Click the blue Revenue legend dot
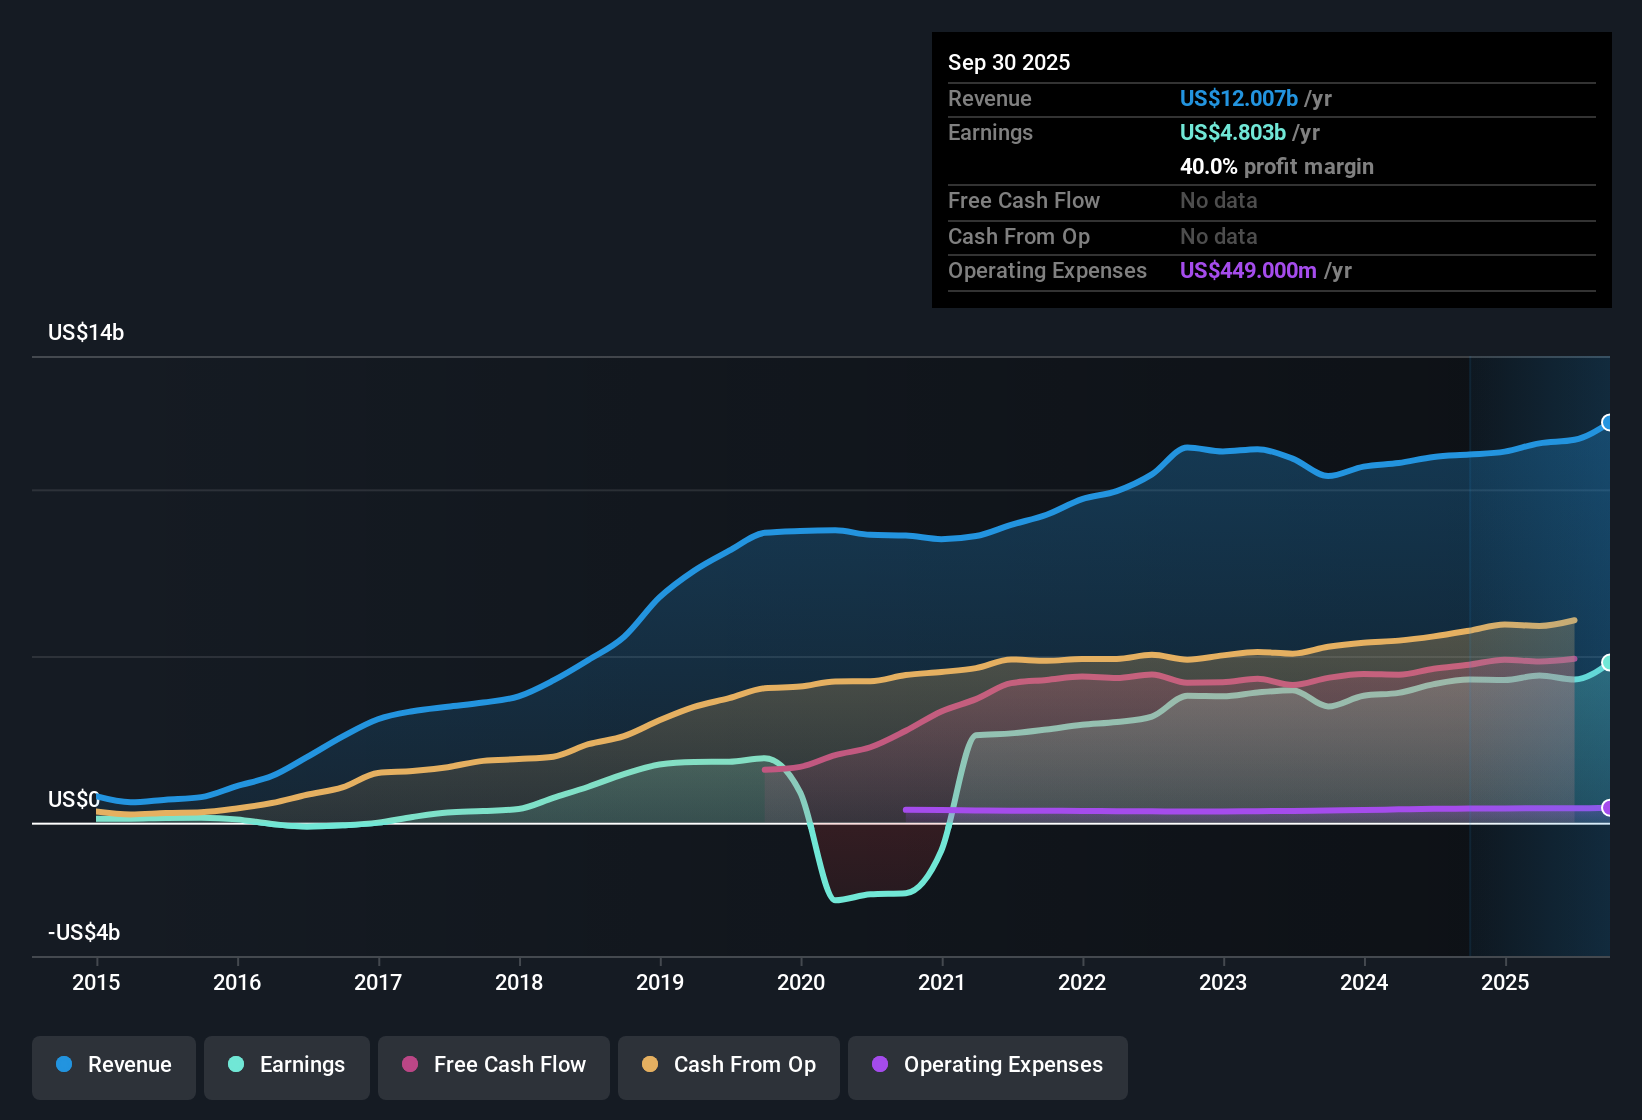The height and width of the screenshot is (1120, 1642). tap(63, 1065)
